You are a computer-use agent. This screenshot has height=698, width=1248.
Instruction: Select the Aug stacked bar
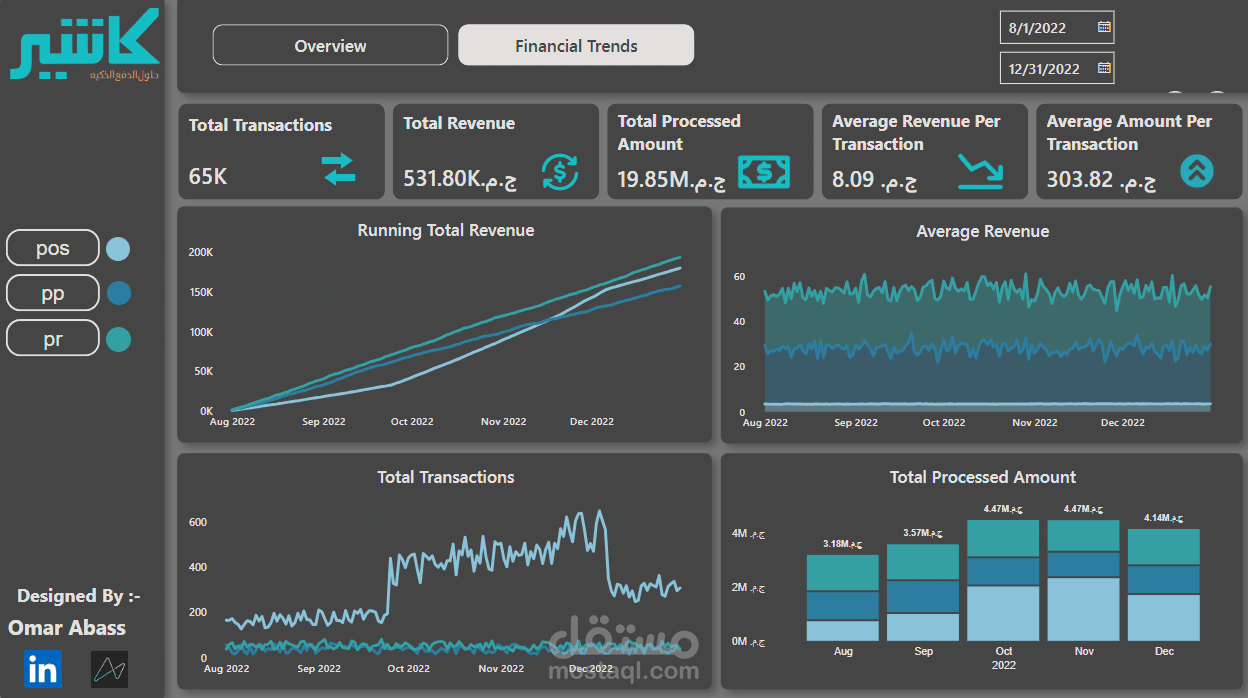click(843, 598)
